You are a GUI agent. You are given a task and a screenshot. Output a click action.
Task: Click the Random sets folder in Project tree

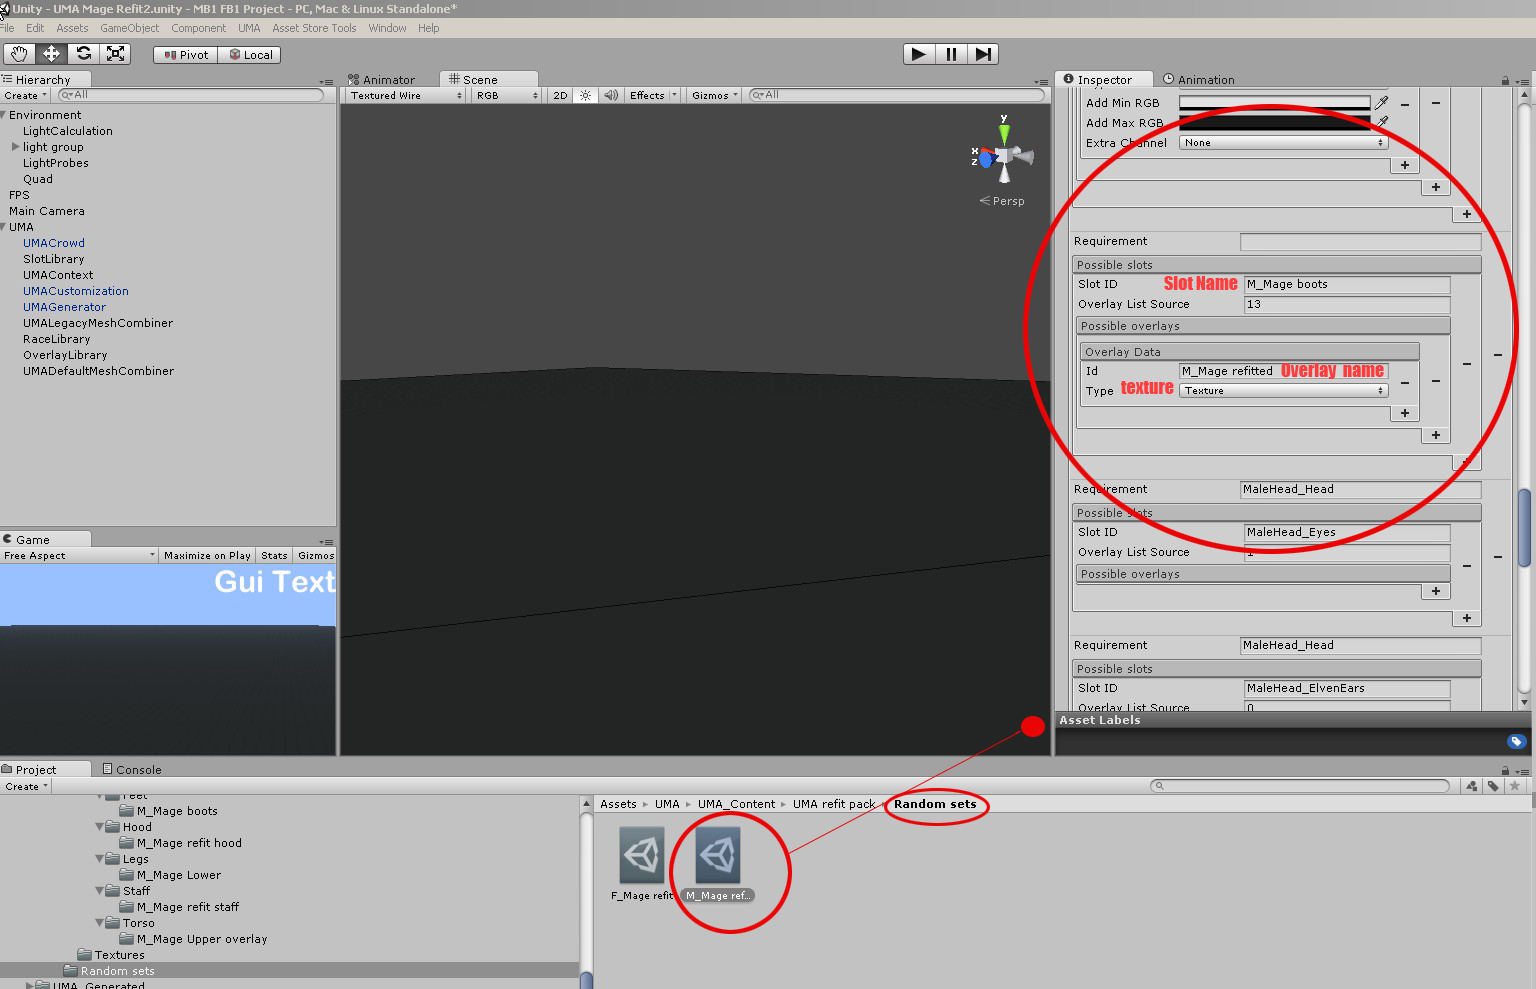click(117, 971)
